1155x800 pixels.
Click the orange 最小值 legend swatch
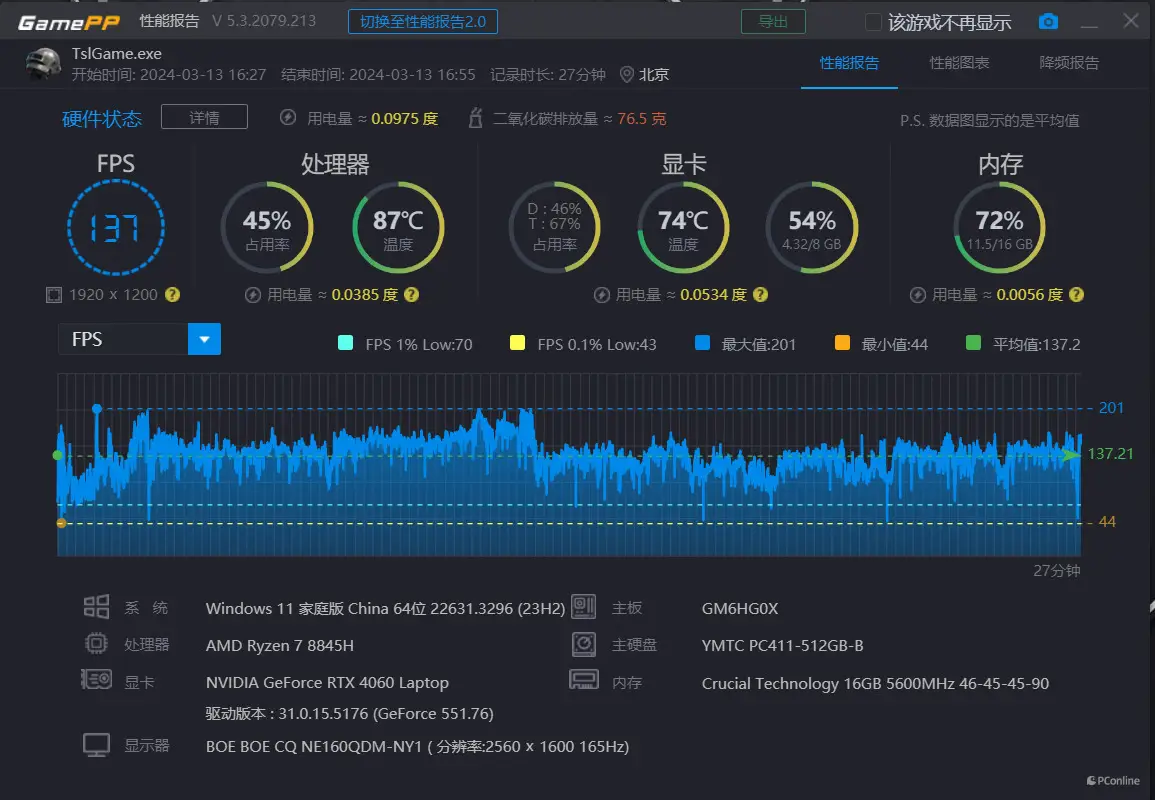coord(842,343)
